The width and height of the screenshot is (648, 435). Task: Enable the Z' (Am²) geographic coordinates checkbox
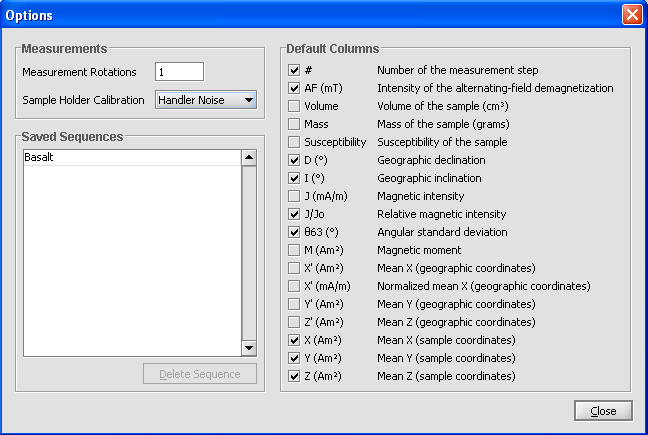(294, 322)
